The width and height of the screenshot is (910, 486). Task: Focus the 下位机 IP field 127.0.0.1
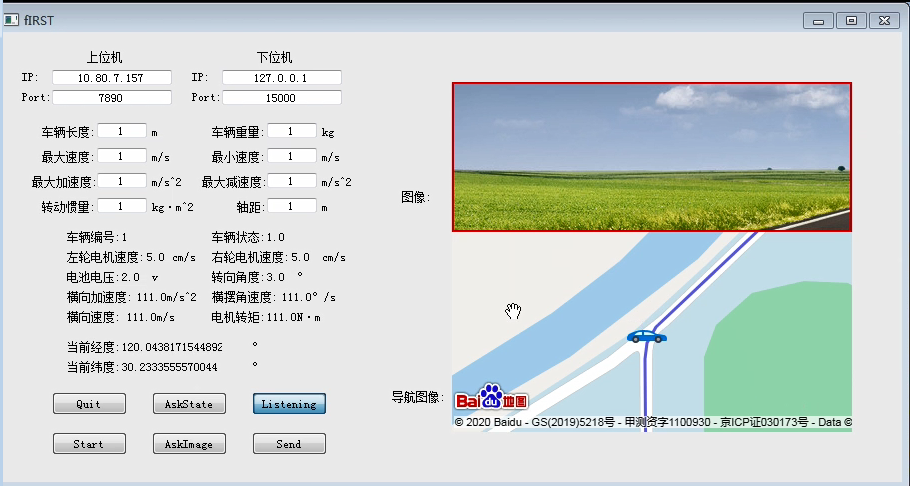coord(282,77)
